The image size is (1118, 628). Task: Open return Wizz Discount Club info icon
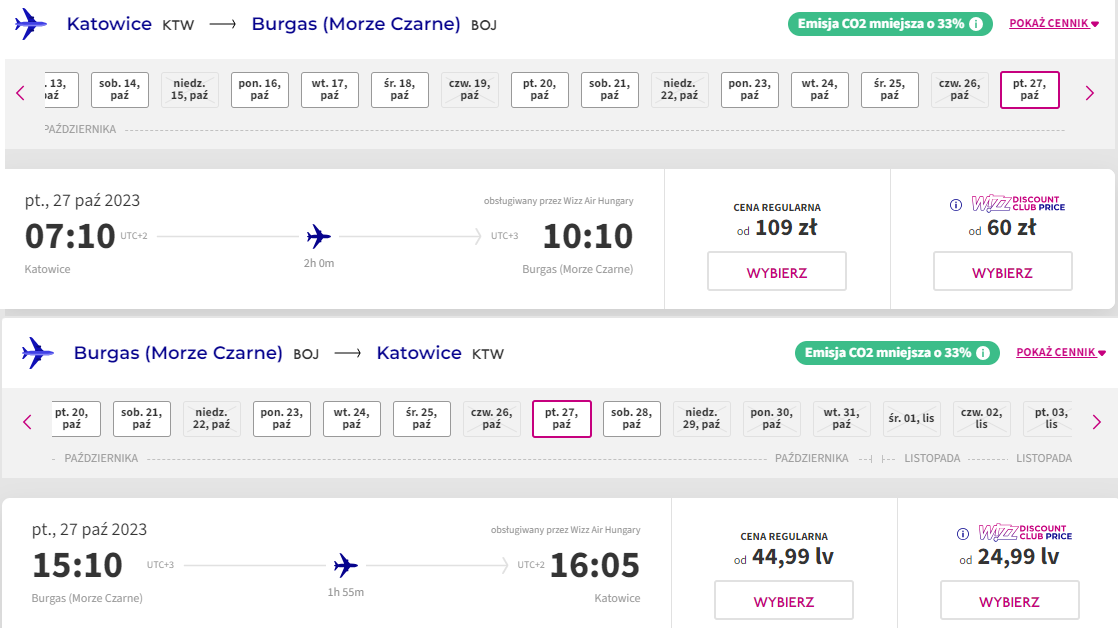(963, 534)
